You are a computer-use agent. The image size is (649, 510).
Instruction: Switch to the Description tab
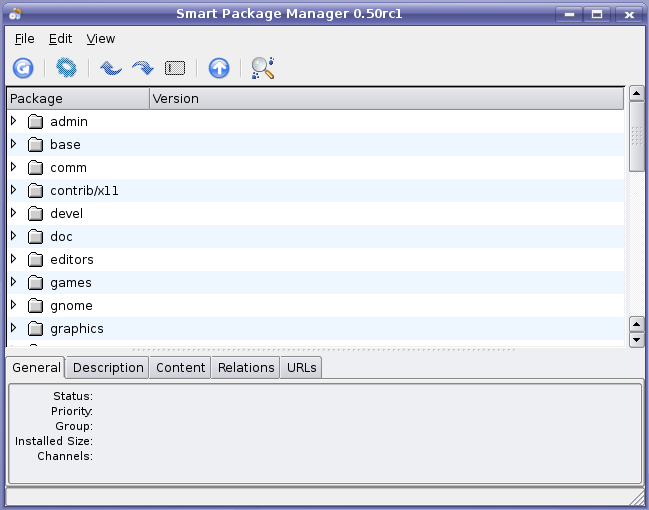[x=108, y=368]
